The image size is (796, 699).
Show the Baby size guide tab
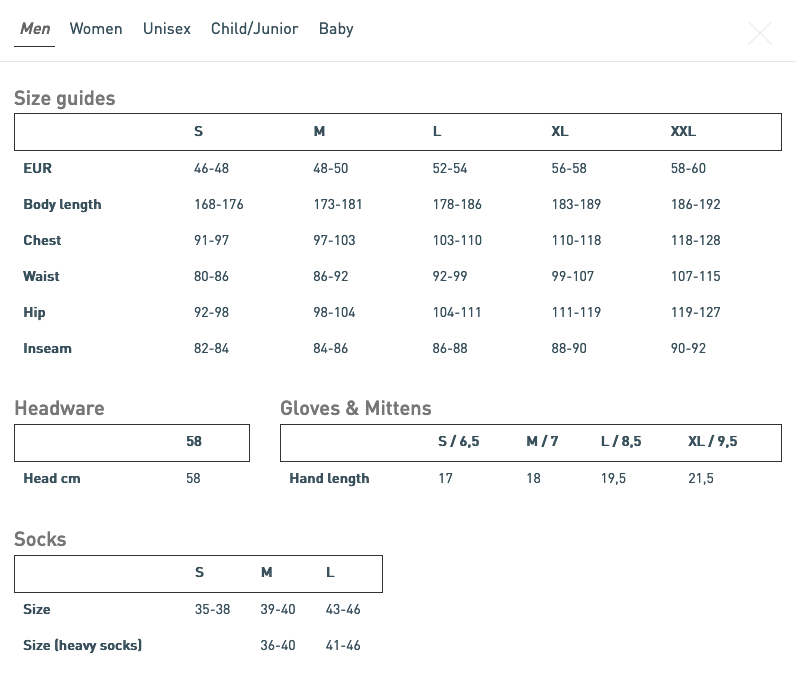[x=336, y=29]
